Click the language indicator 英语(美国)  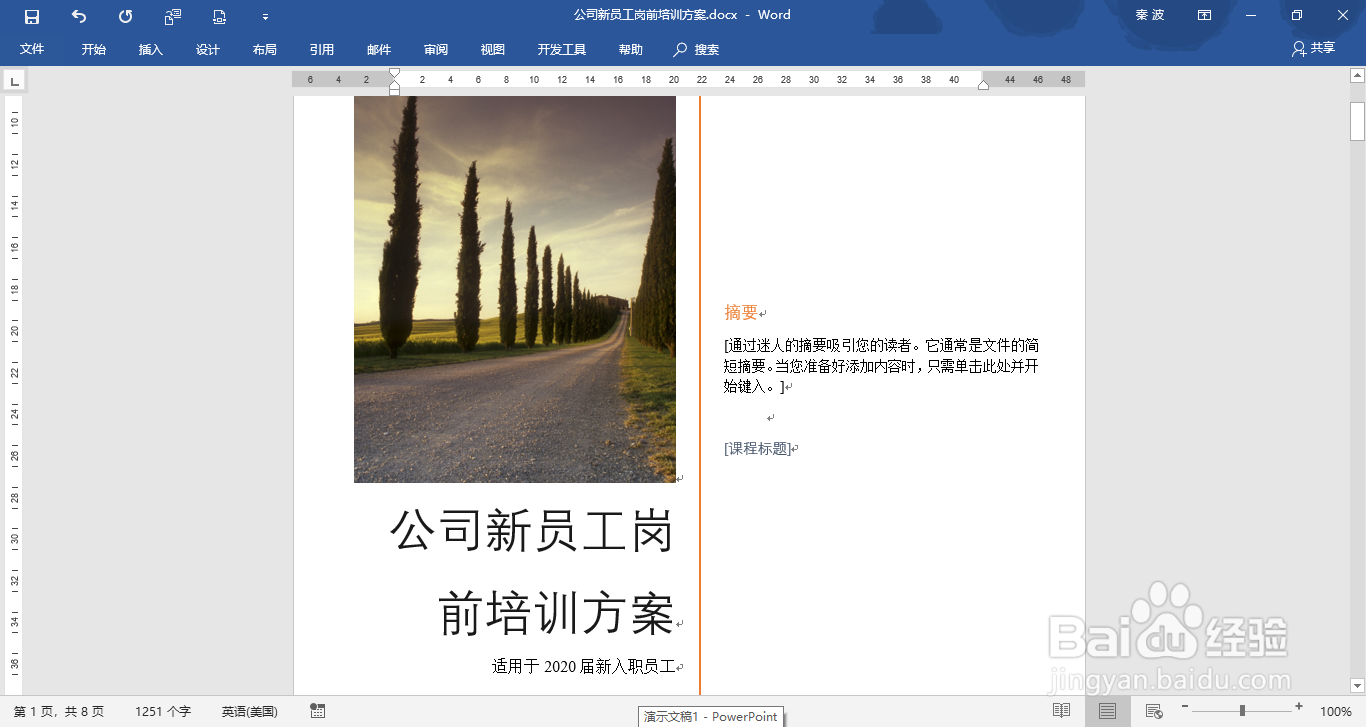pyautogui.click(x=250, y=712)
